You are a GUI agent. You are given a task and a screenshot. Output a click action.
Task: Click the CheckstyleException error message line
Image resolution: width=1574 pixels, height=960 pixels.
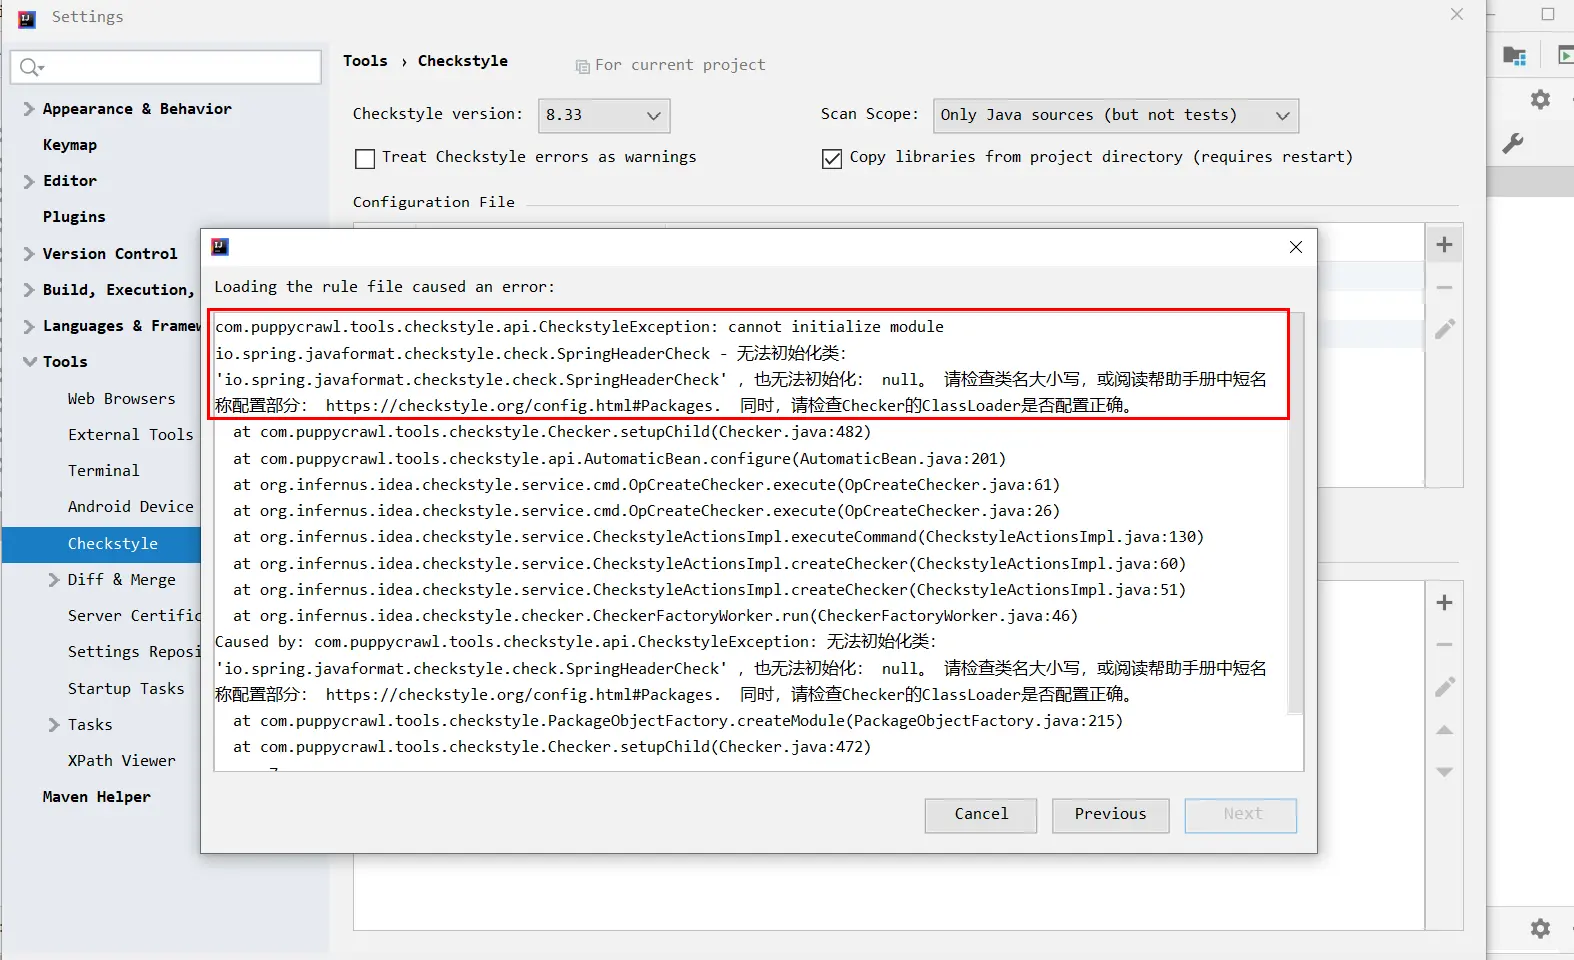point(579,327)
